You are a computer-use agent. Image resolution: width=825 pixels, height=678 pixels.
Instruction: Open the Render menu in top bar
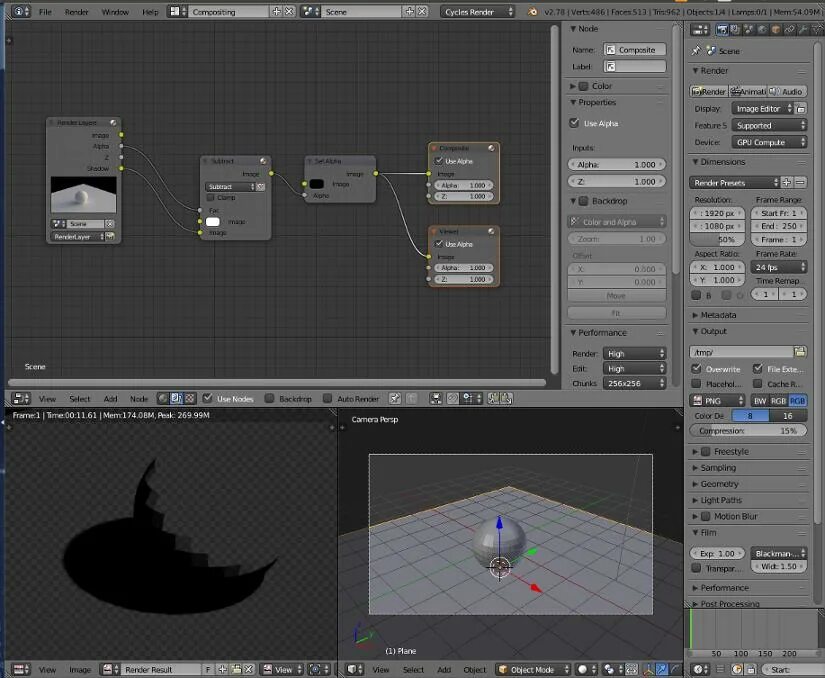point(76,12)
